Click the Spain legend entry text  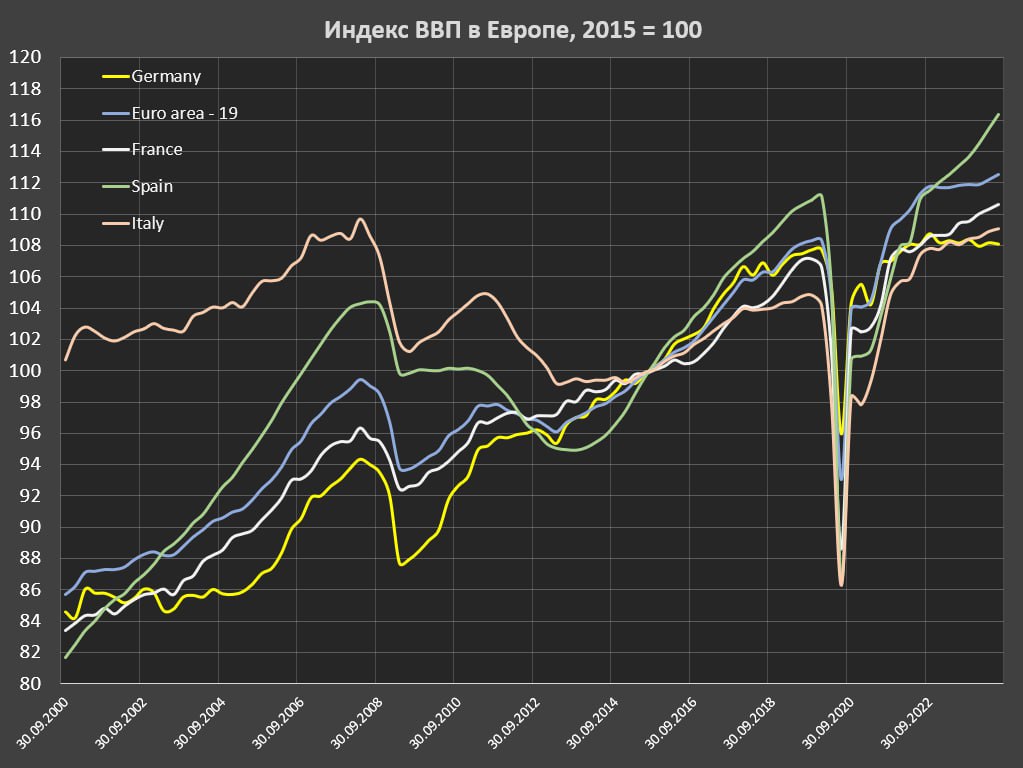(152, 186)
